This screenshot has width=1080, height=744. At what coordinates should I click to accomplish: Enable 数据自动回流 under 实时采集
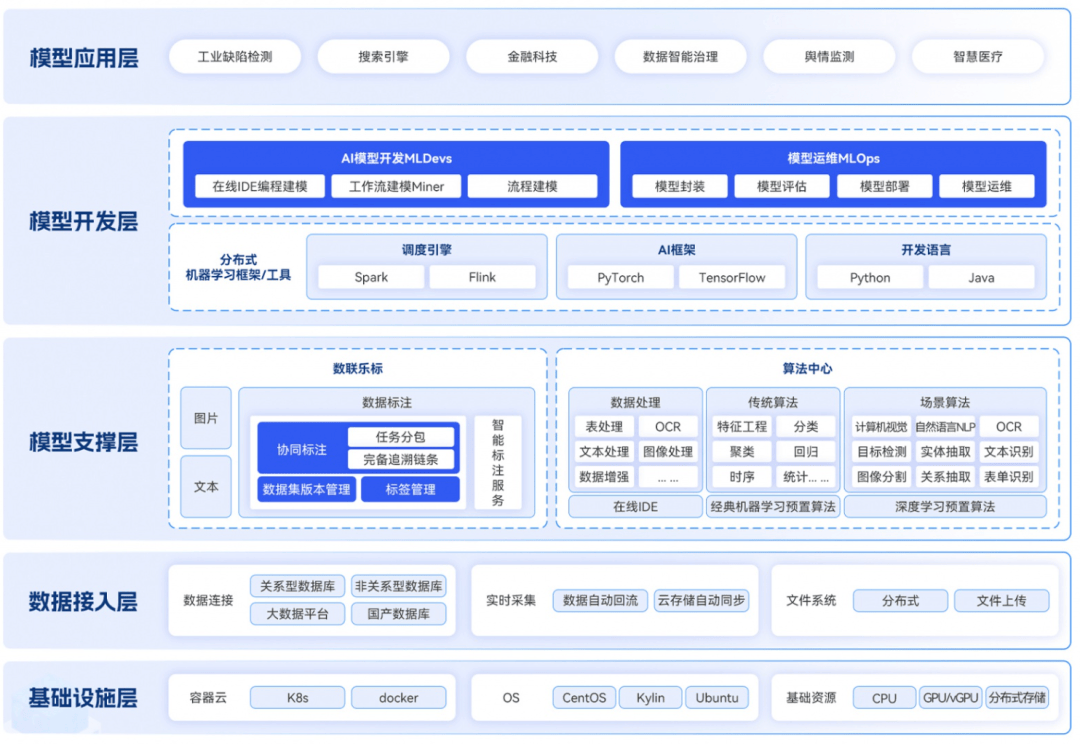(x=601, y=601)
